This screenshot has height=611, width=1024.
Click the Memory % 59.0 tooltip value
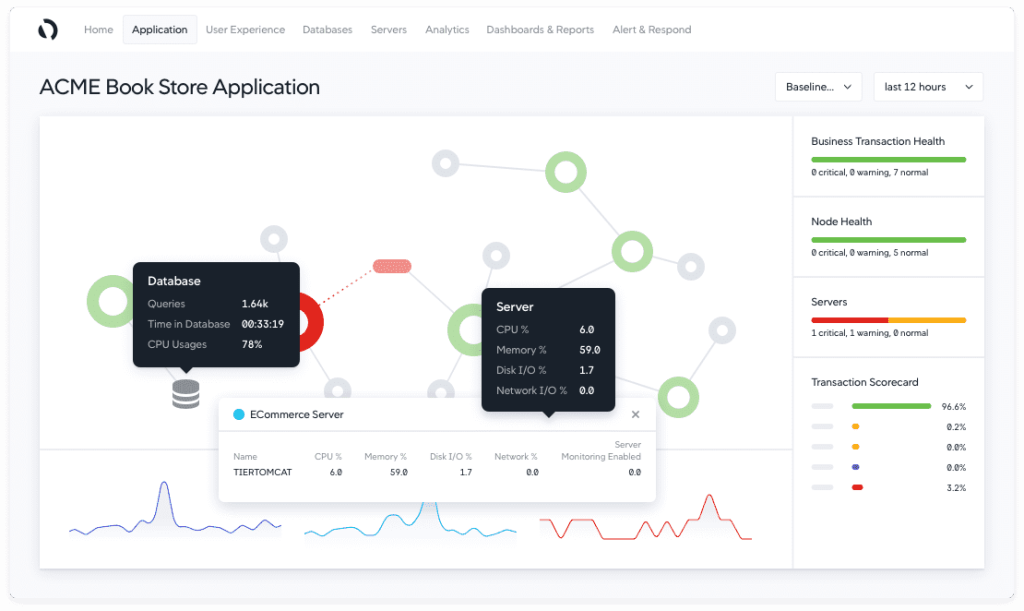click(590, 350)
